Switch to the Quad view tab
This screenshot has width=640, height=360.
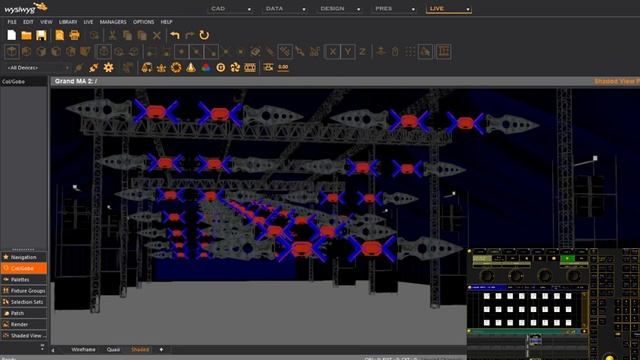tap(113, 349)
